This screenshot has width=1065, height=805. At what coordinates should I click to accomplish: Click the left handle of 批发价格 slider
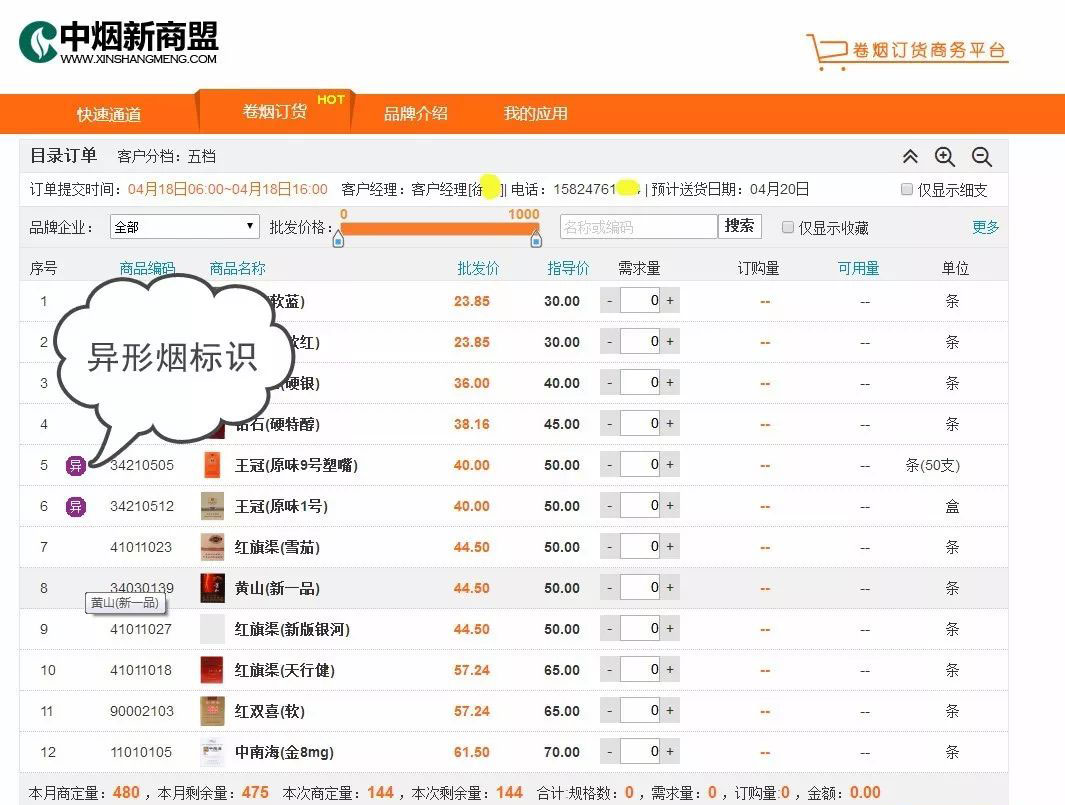coord(338,239)
